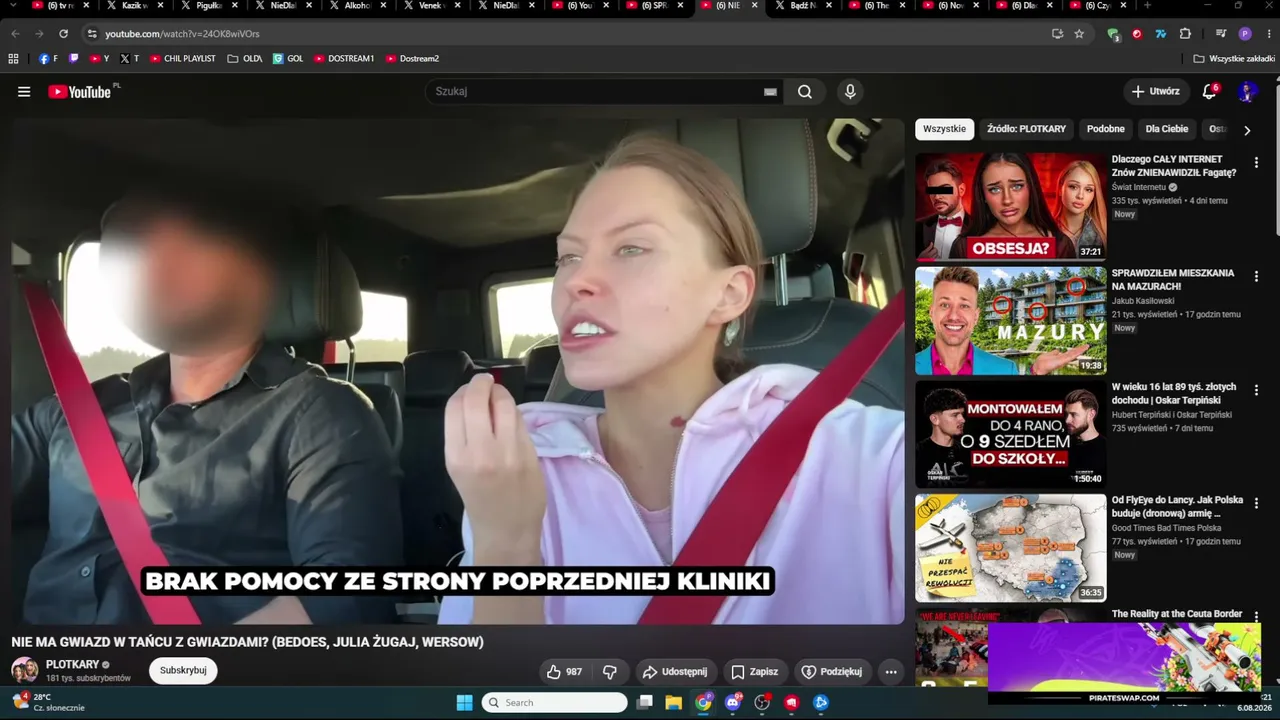Open options for the Ceuta Border video
The width and height of the screenshot is (1280, 720).
tap(1256, 617)
